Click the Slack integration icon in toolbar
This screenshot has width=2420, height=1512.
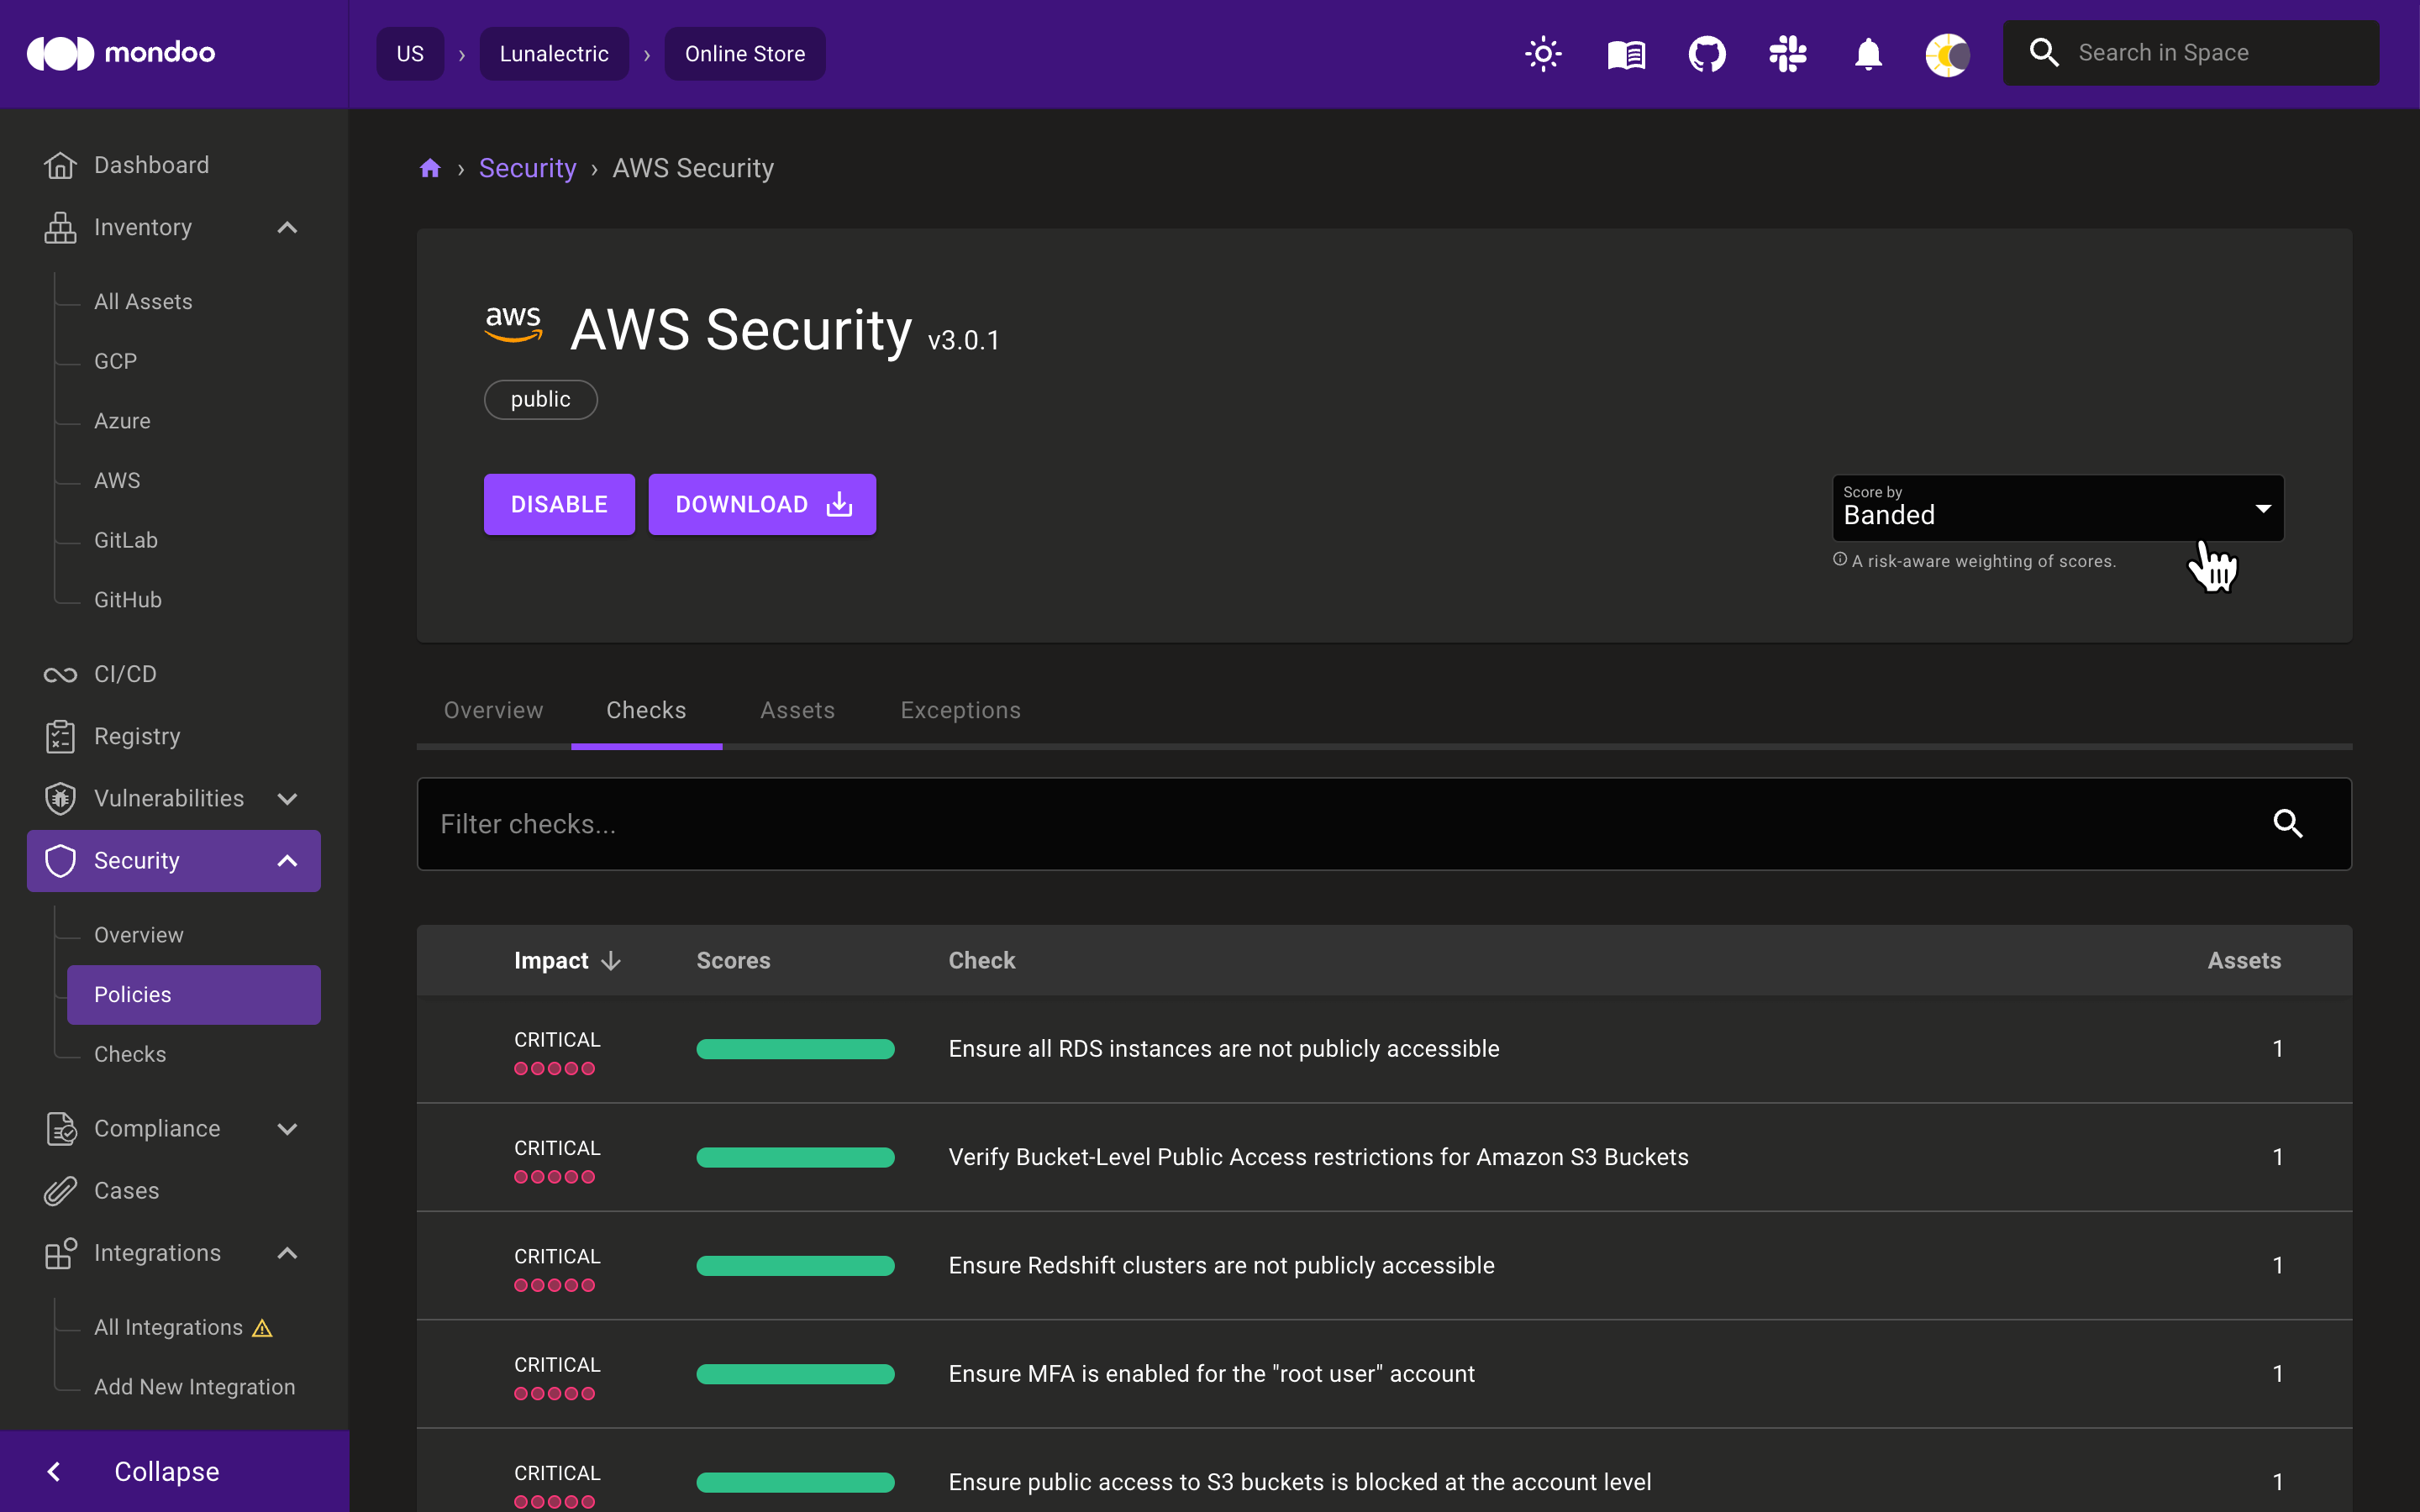click(1787, 52)
